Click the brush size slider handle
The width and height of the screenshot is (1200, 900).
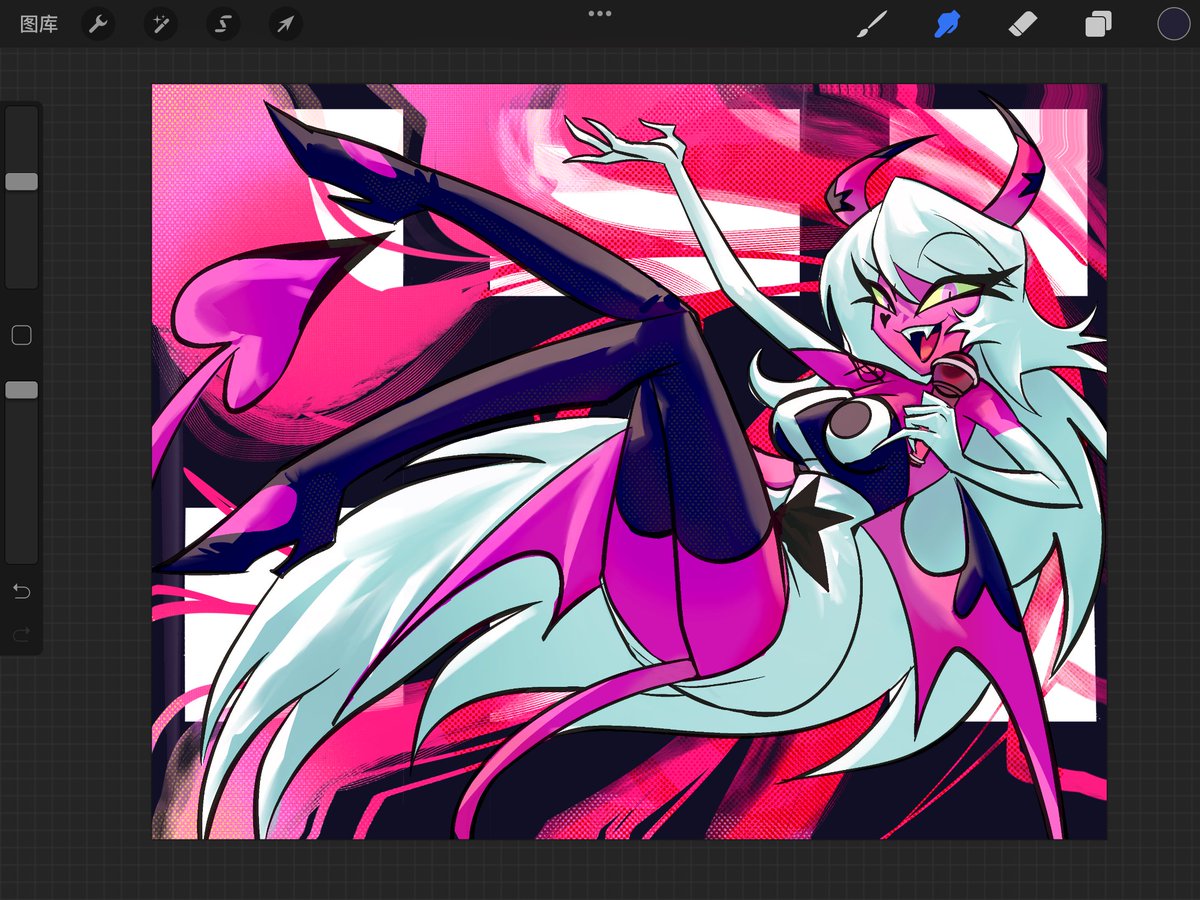pos(22,182)
